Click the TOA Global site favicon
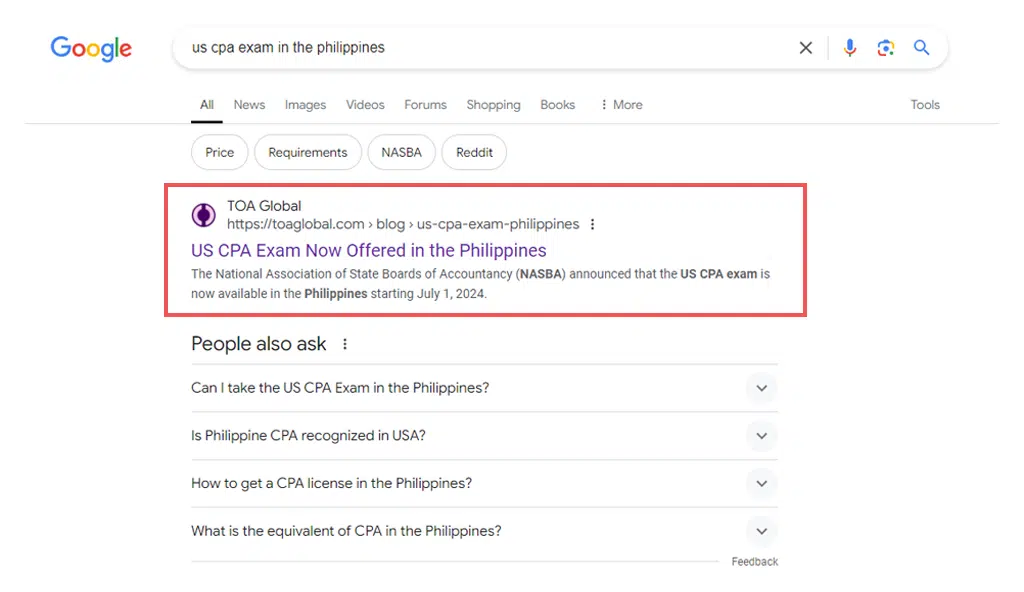 (203, 214)
